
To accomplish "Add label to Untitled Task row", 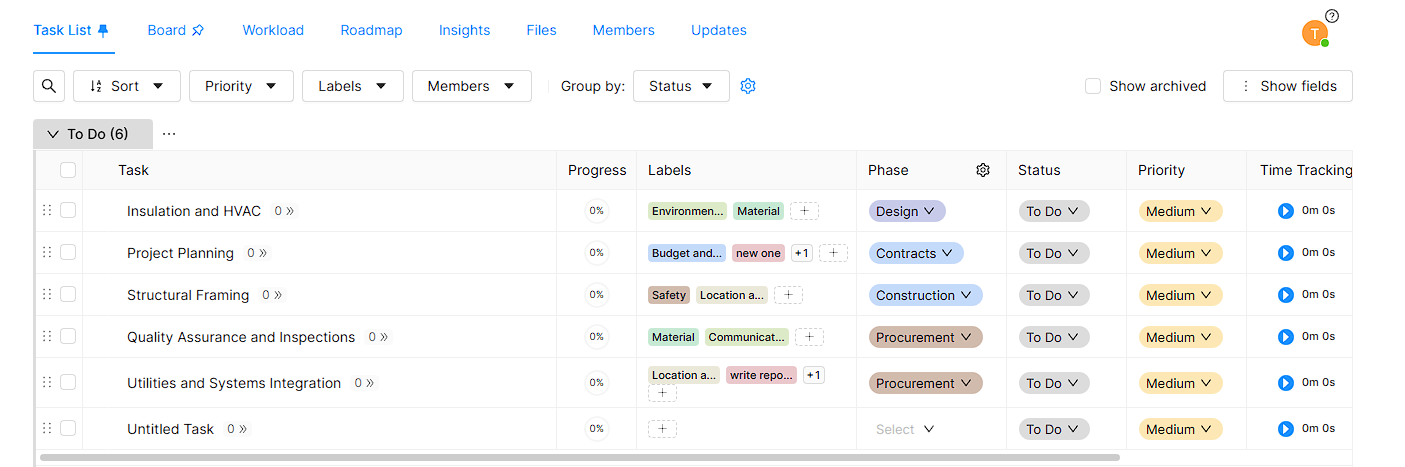I will coord(662,429).
